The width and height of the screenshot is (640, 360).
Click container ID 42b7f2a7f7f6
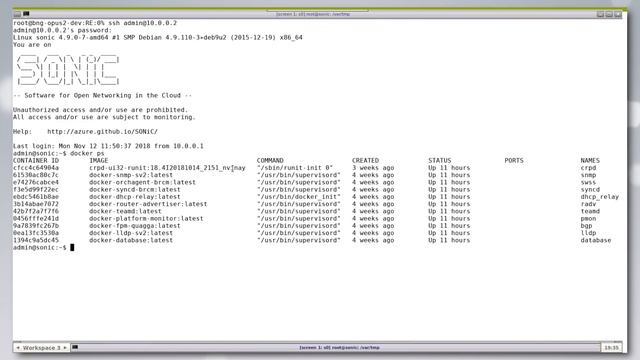(36, 211)
